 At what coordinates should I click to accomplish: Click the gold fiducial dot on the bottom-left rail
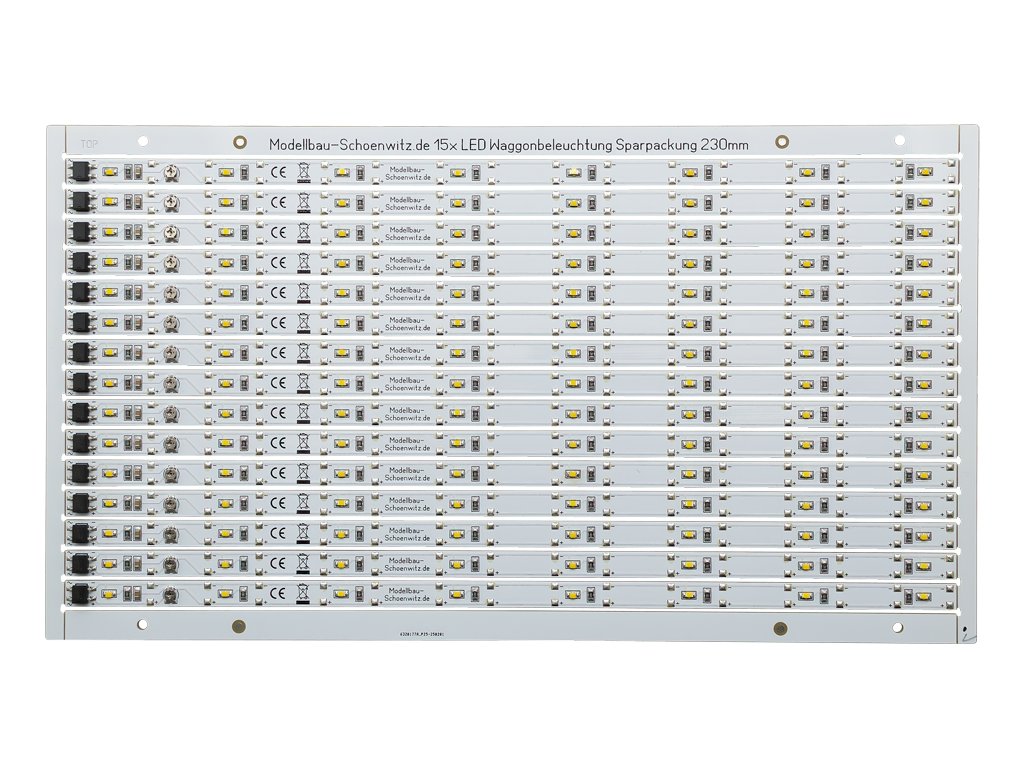pyautogui.click(x=239, y=628)
